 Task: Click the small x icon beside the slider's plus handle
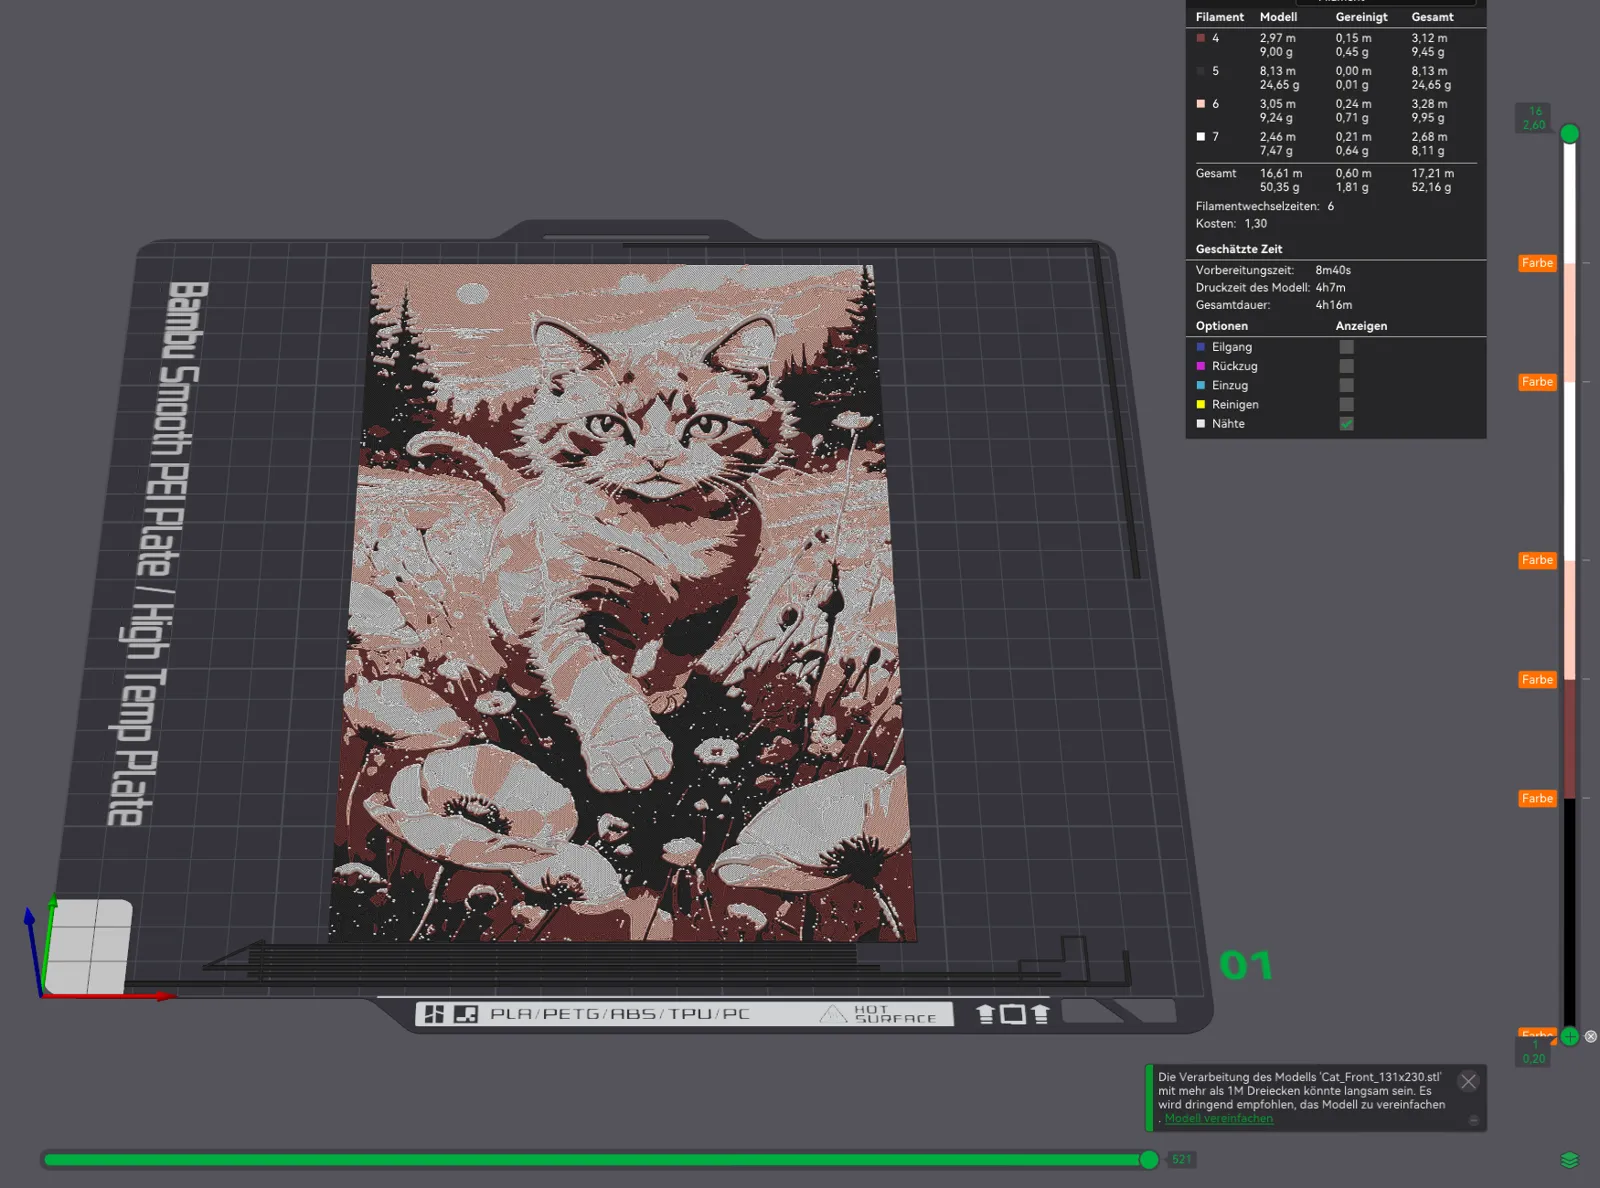point(1591,1037)
